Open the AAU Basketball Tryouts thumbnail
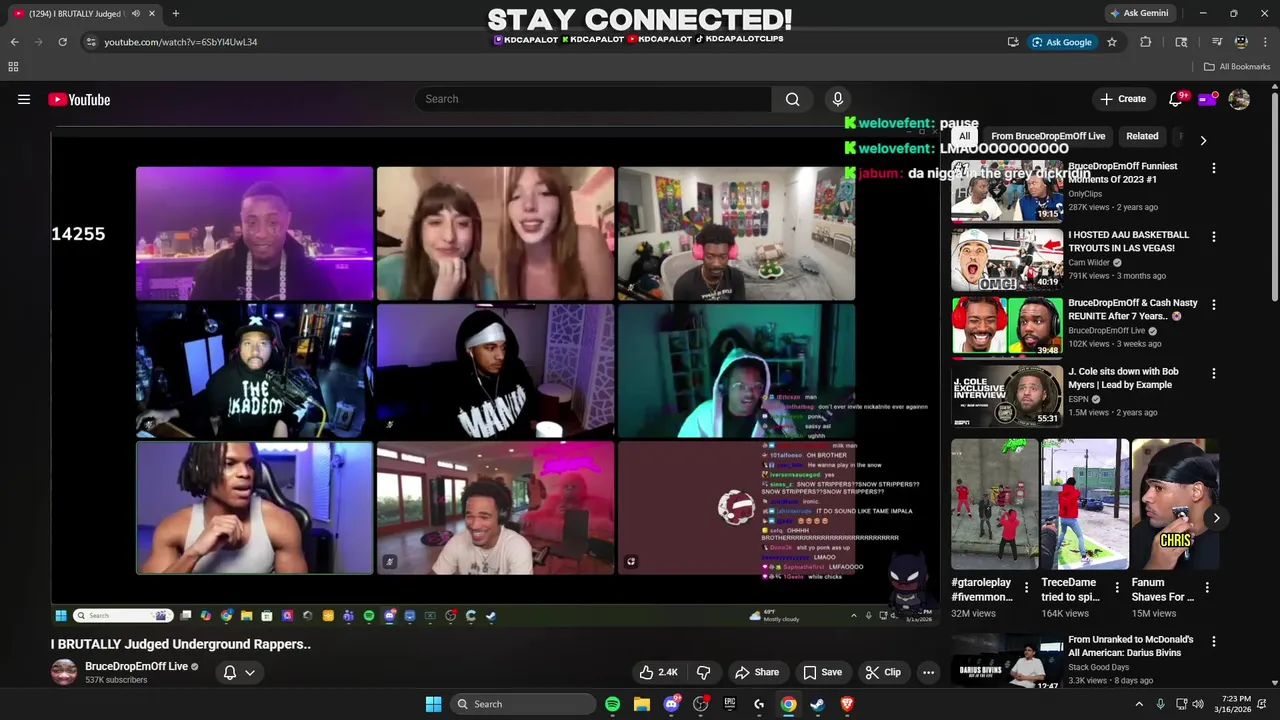 coord(1007,259)
